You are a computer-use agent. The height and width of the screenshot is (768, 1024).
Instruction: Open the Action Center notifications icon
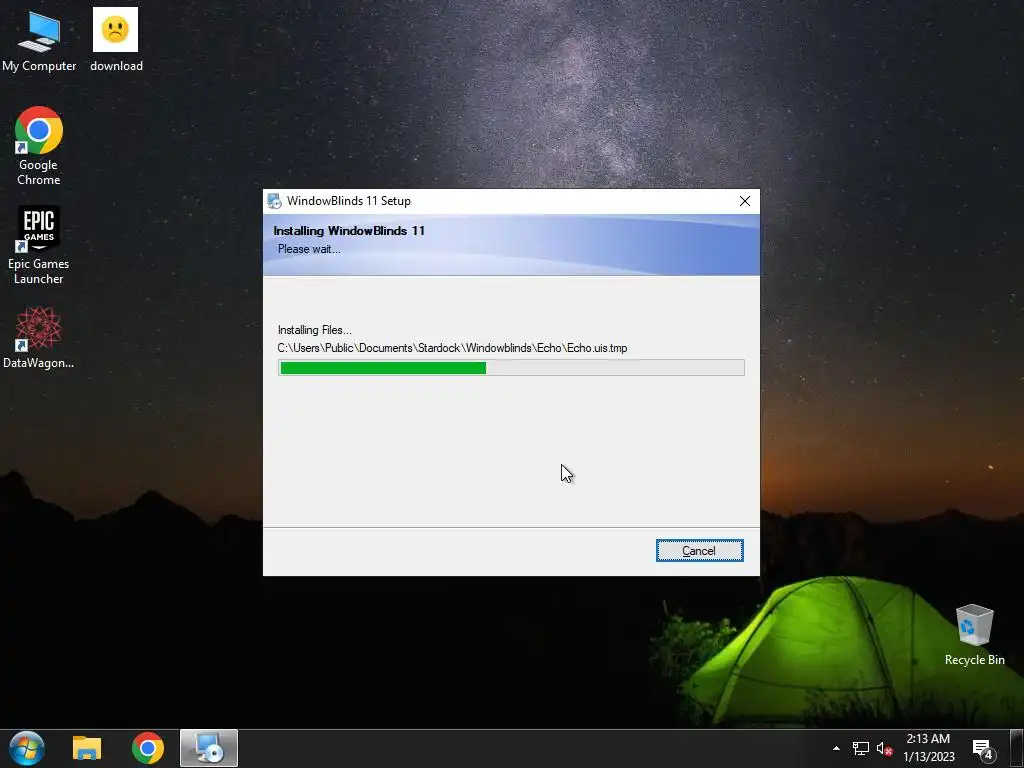(x=984, y=748)
